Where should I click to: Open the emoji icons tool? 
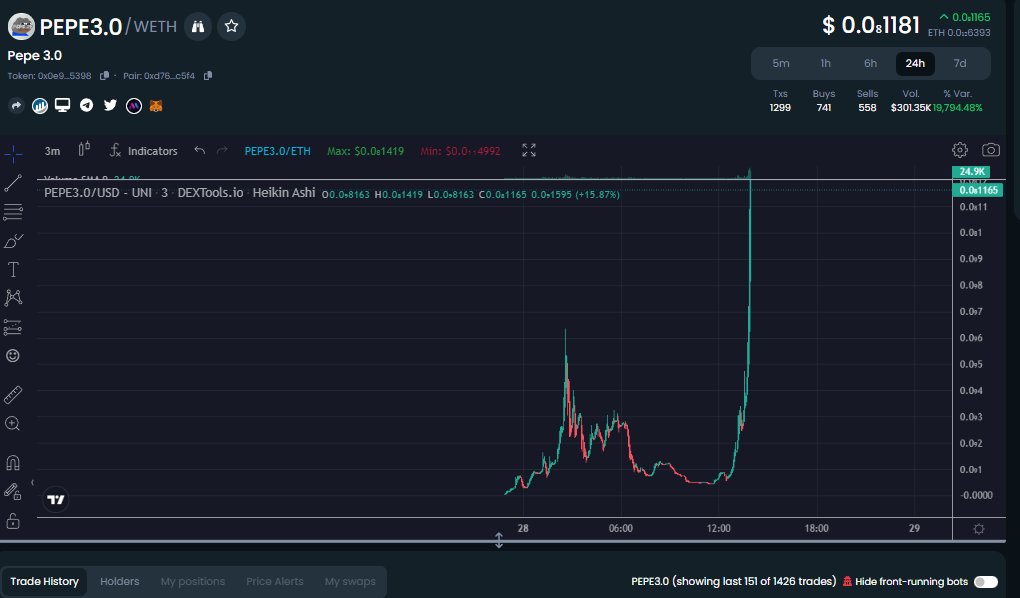(13, 355)
